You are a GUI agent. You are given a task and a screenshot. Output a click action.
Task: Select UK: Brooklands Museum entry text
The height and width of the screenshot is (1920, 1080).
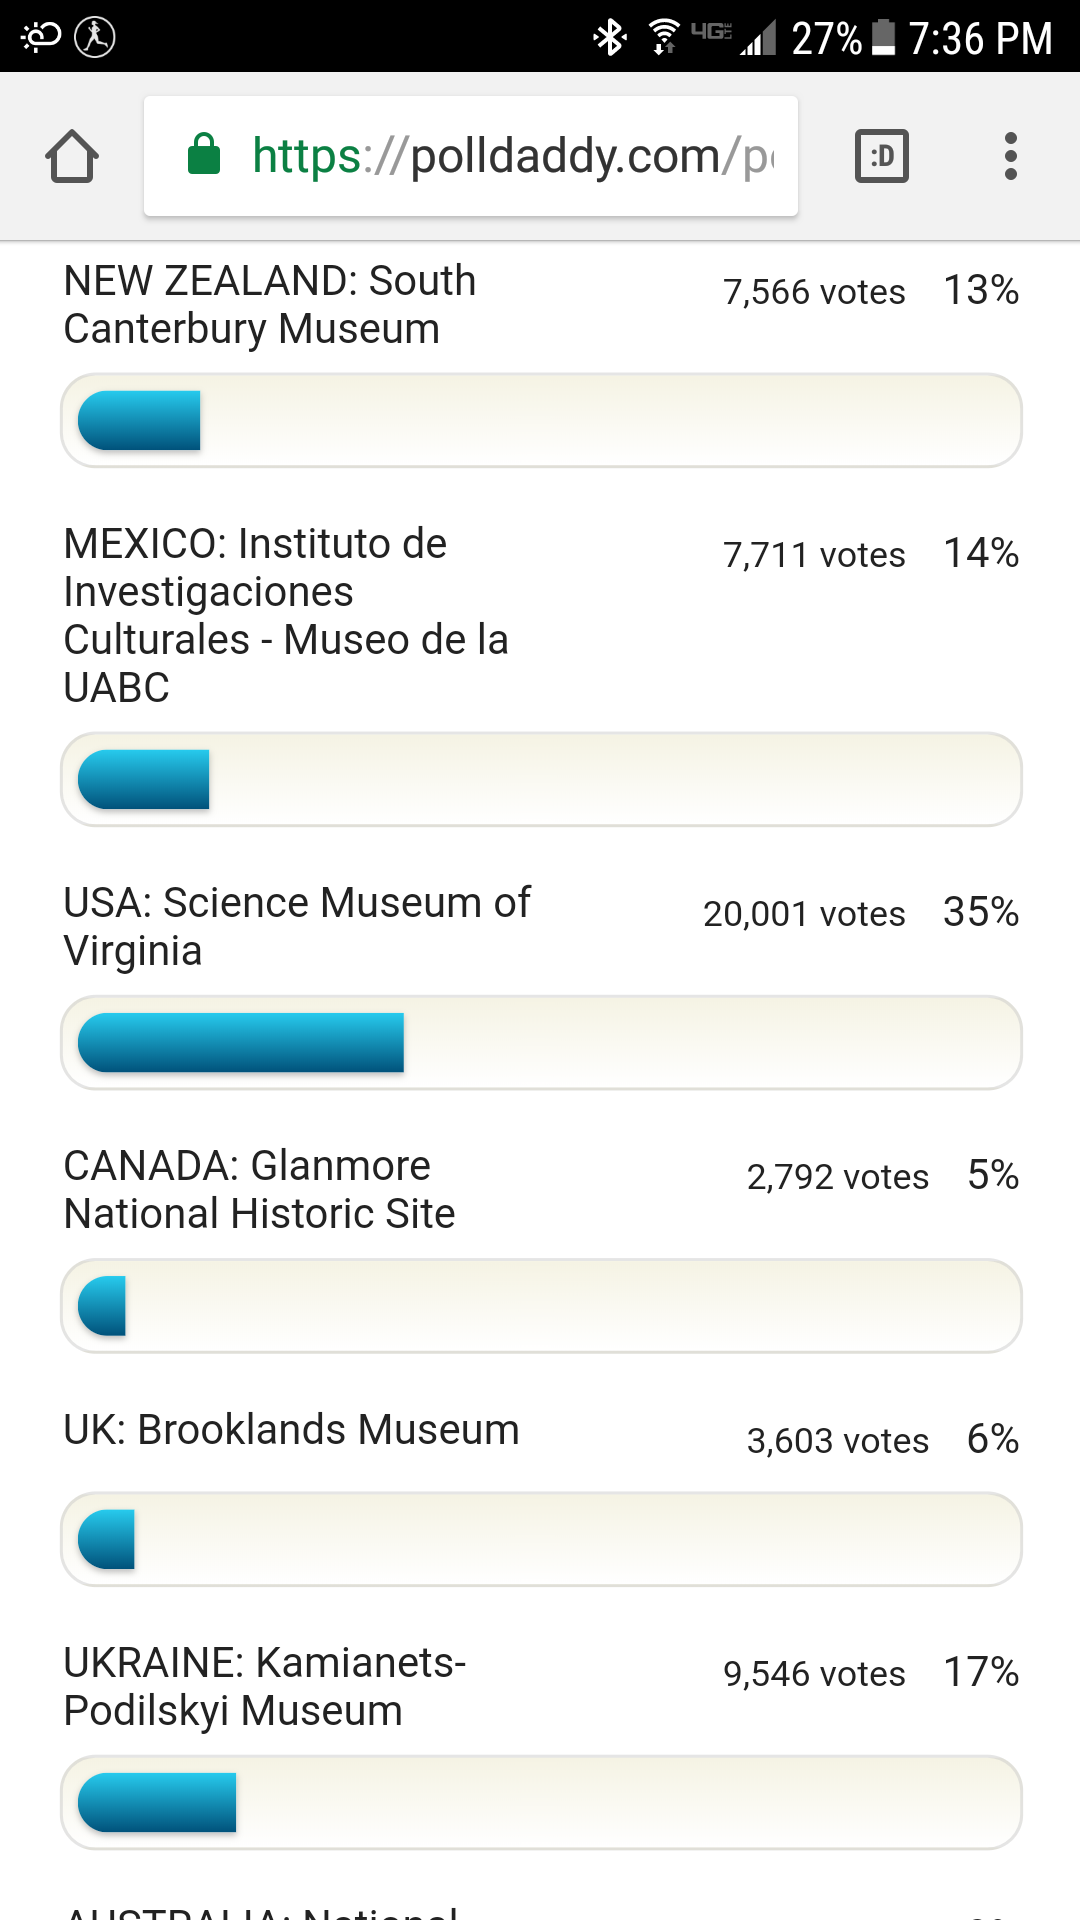291,1430
